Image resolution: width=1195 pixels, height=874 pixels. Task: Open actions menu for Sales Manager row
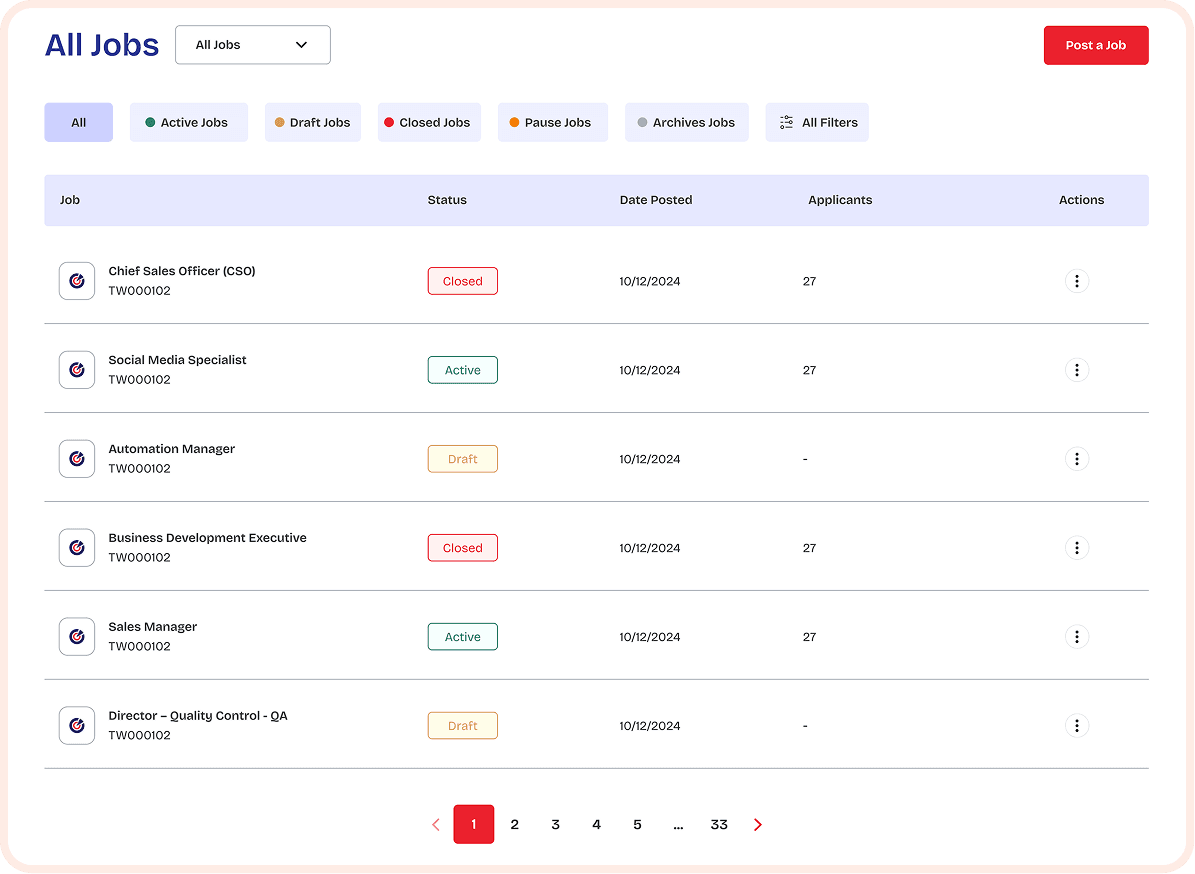1076,637
